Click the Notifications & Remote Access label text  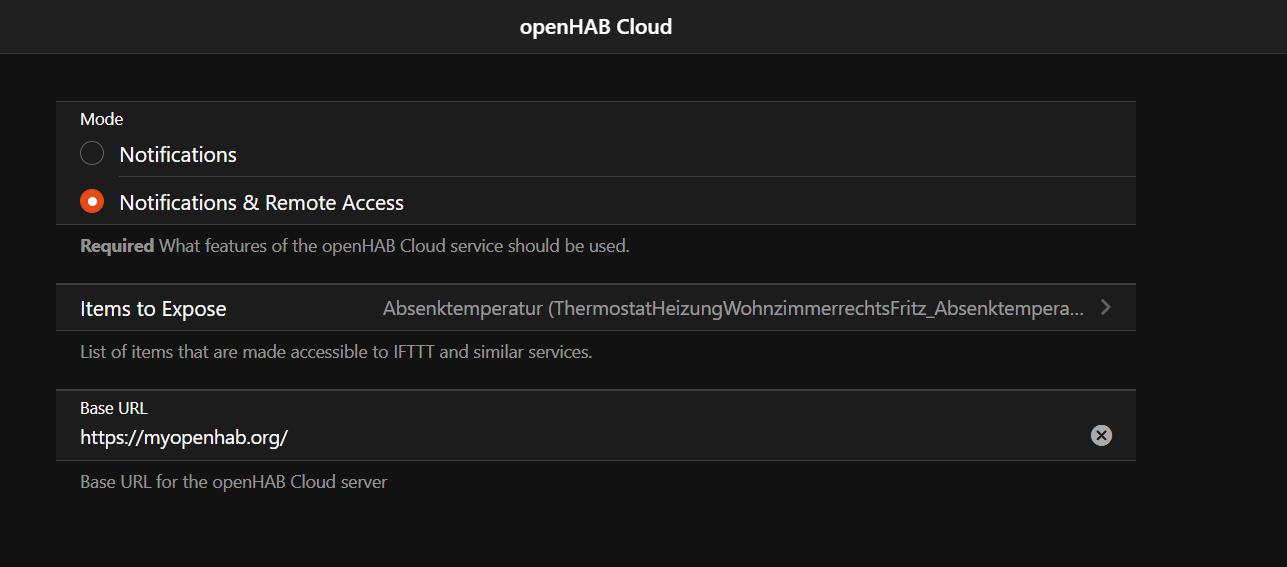point(261,203)
